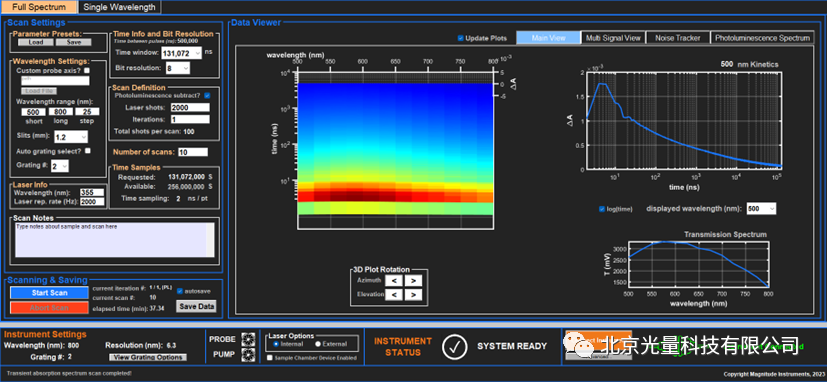
Task: Click the Laser Info Wavelength field 355
Action: tap(92, 193)
